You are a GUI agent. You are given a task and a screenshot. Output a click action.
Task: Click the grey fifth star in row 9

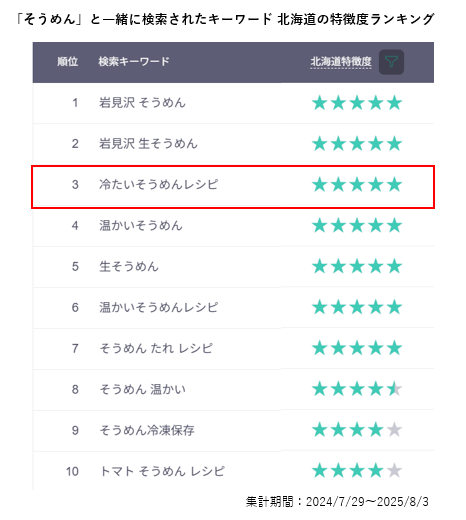pyautogui.click(x=395, y=430)
